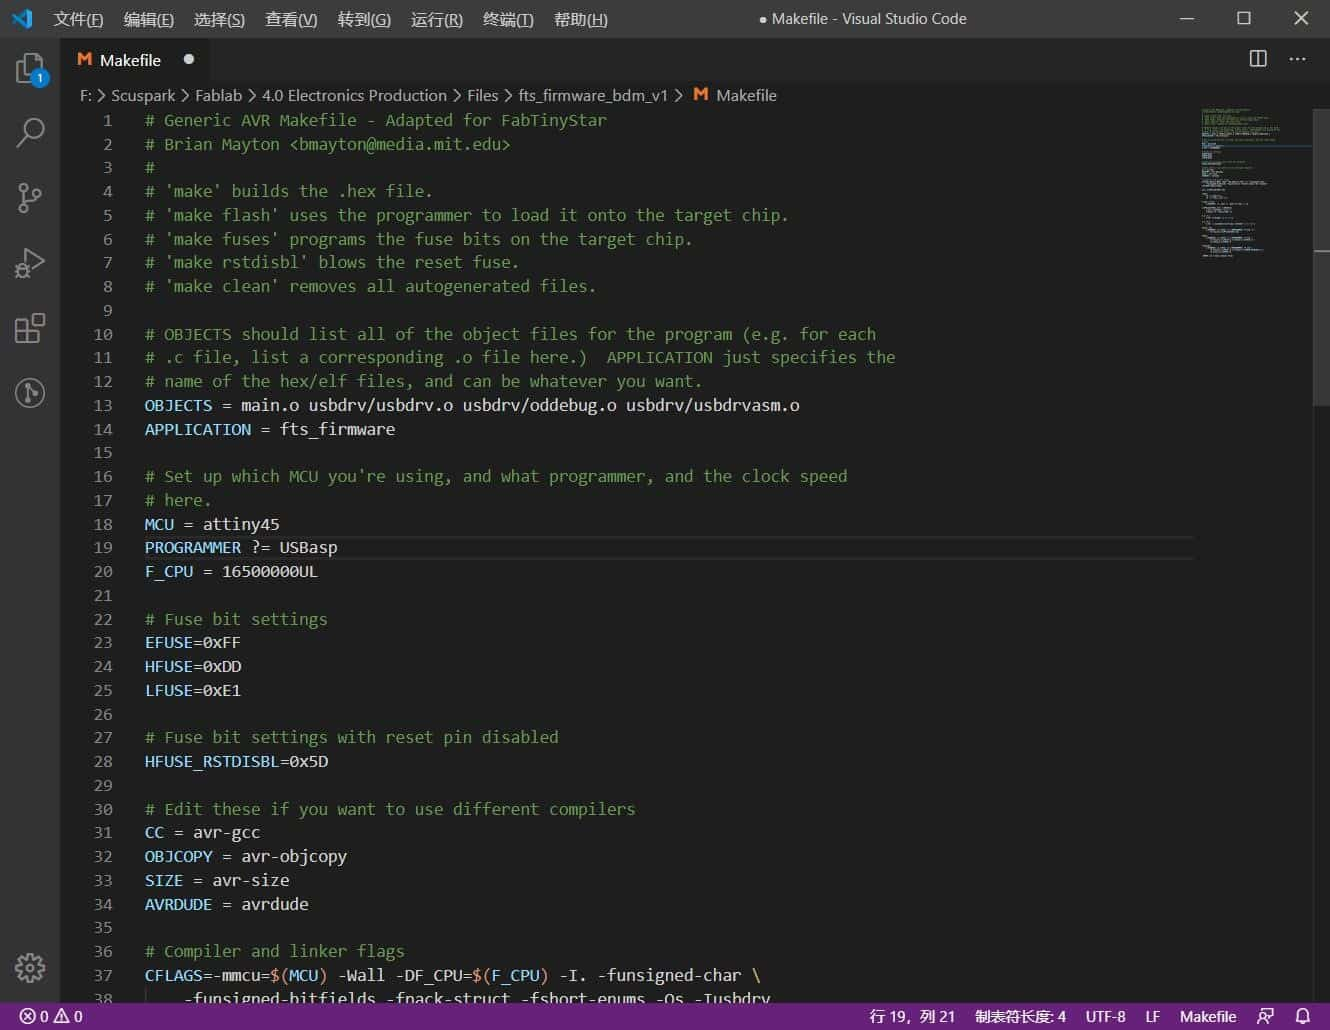Open 选择(S) menu

219,19
